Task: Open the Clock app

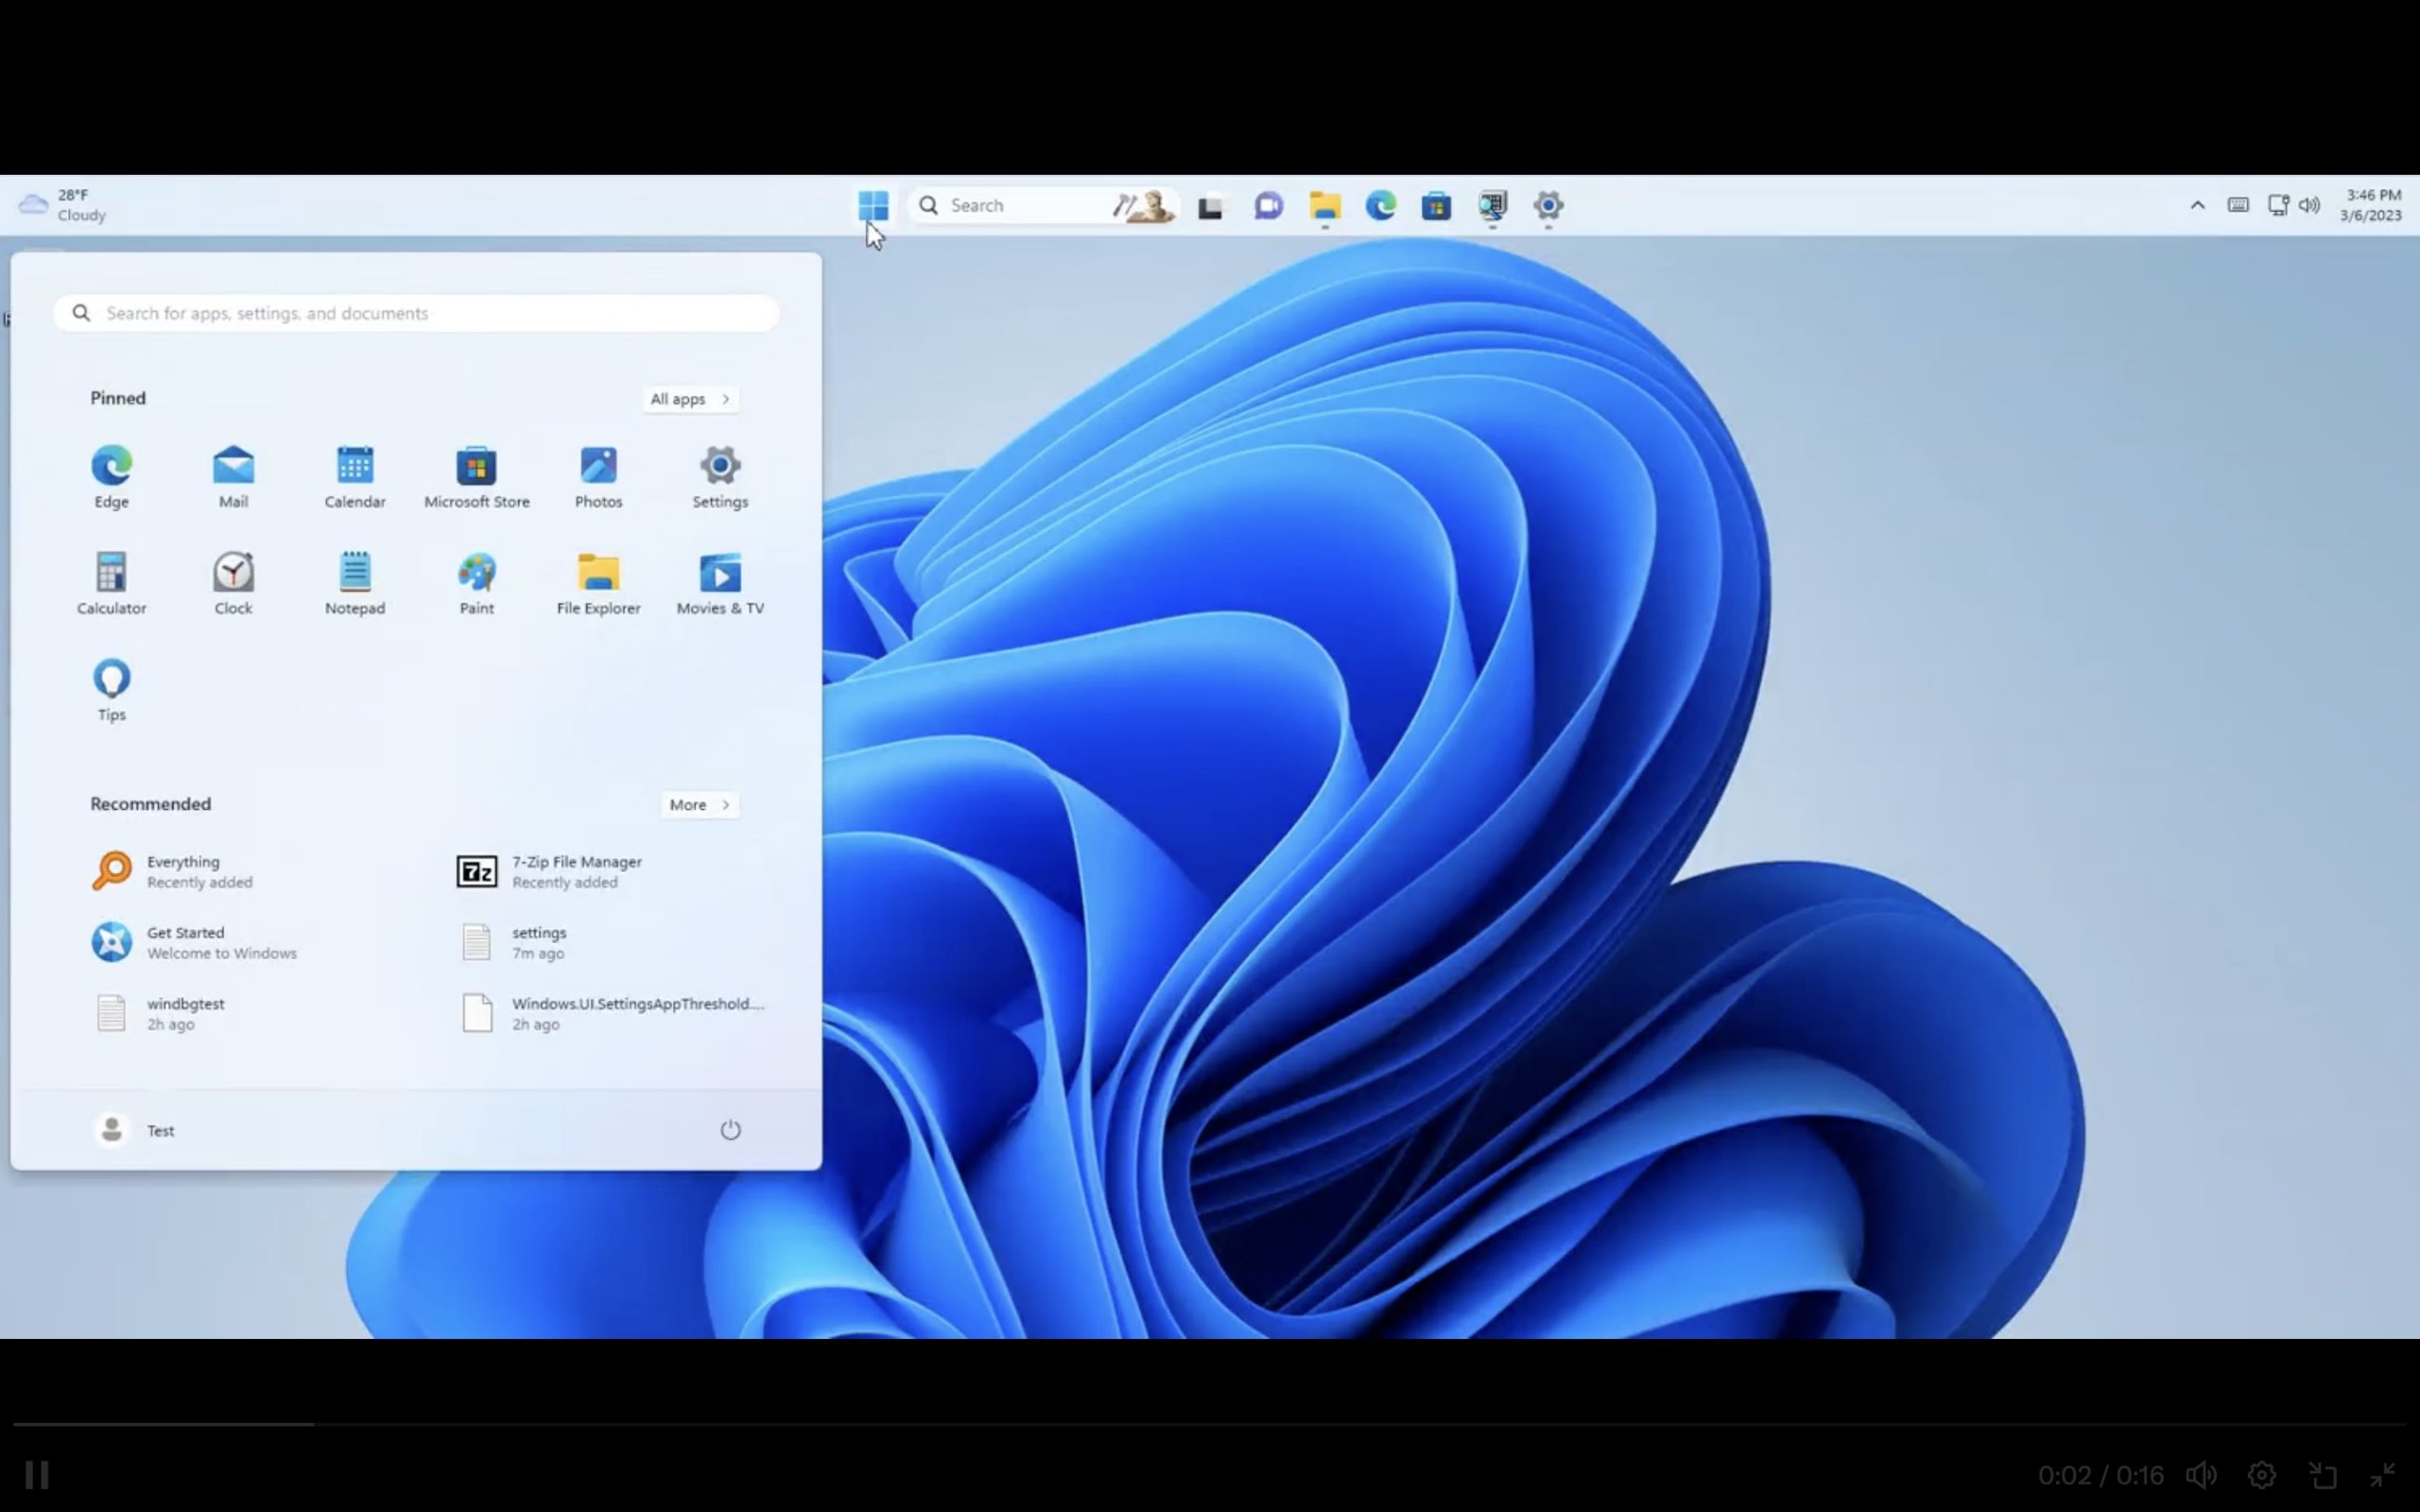Action: [233, 583]
